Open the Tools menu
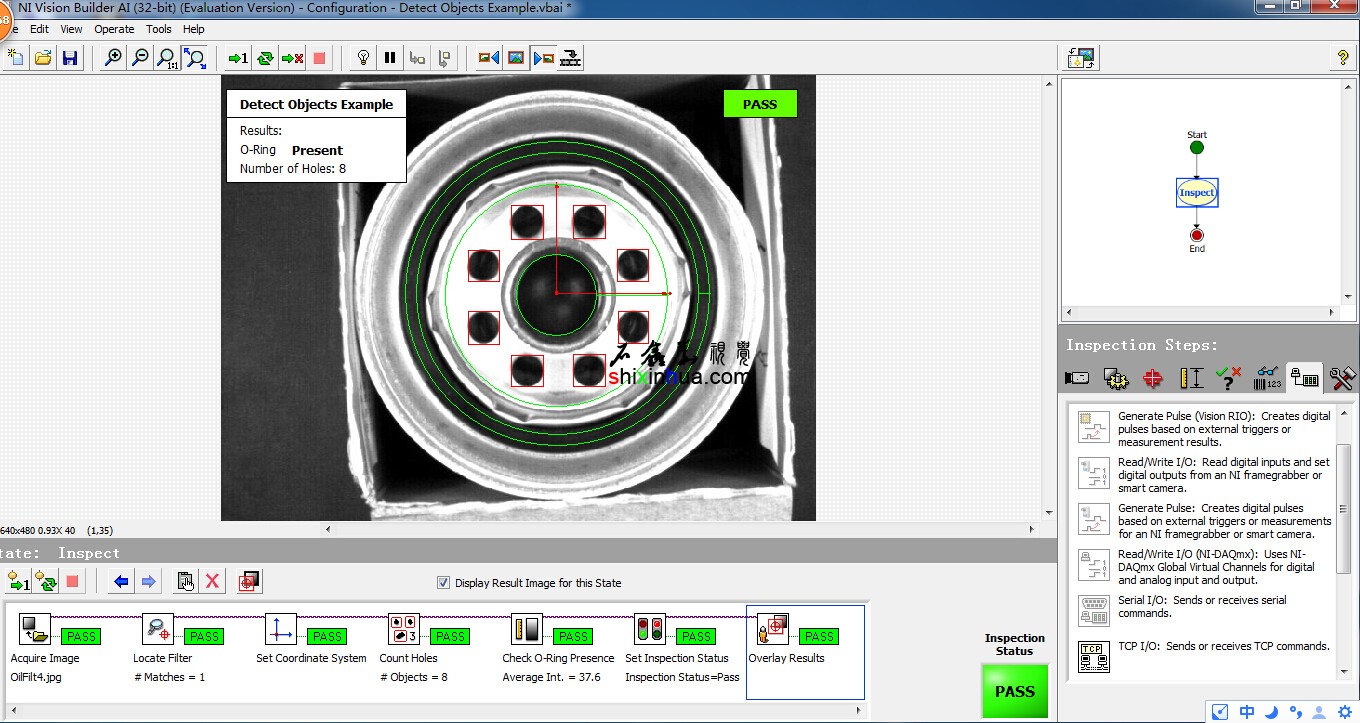Viewport: 1360px width, 723px height. (159, 29)
